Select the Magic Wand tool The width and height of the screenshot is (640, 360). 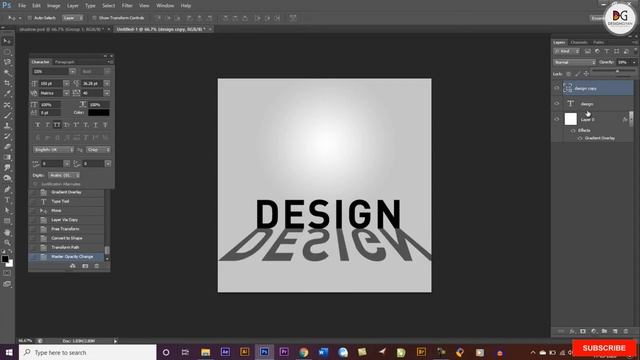pos(7,73)
